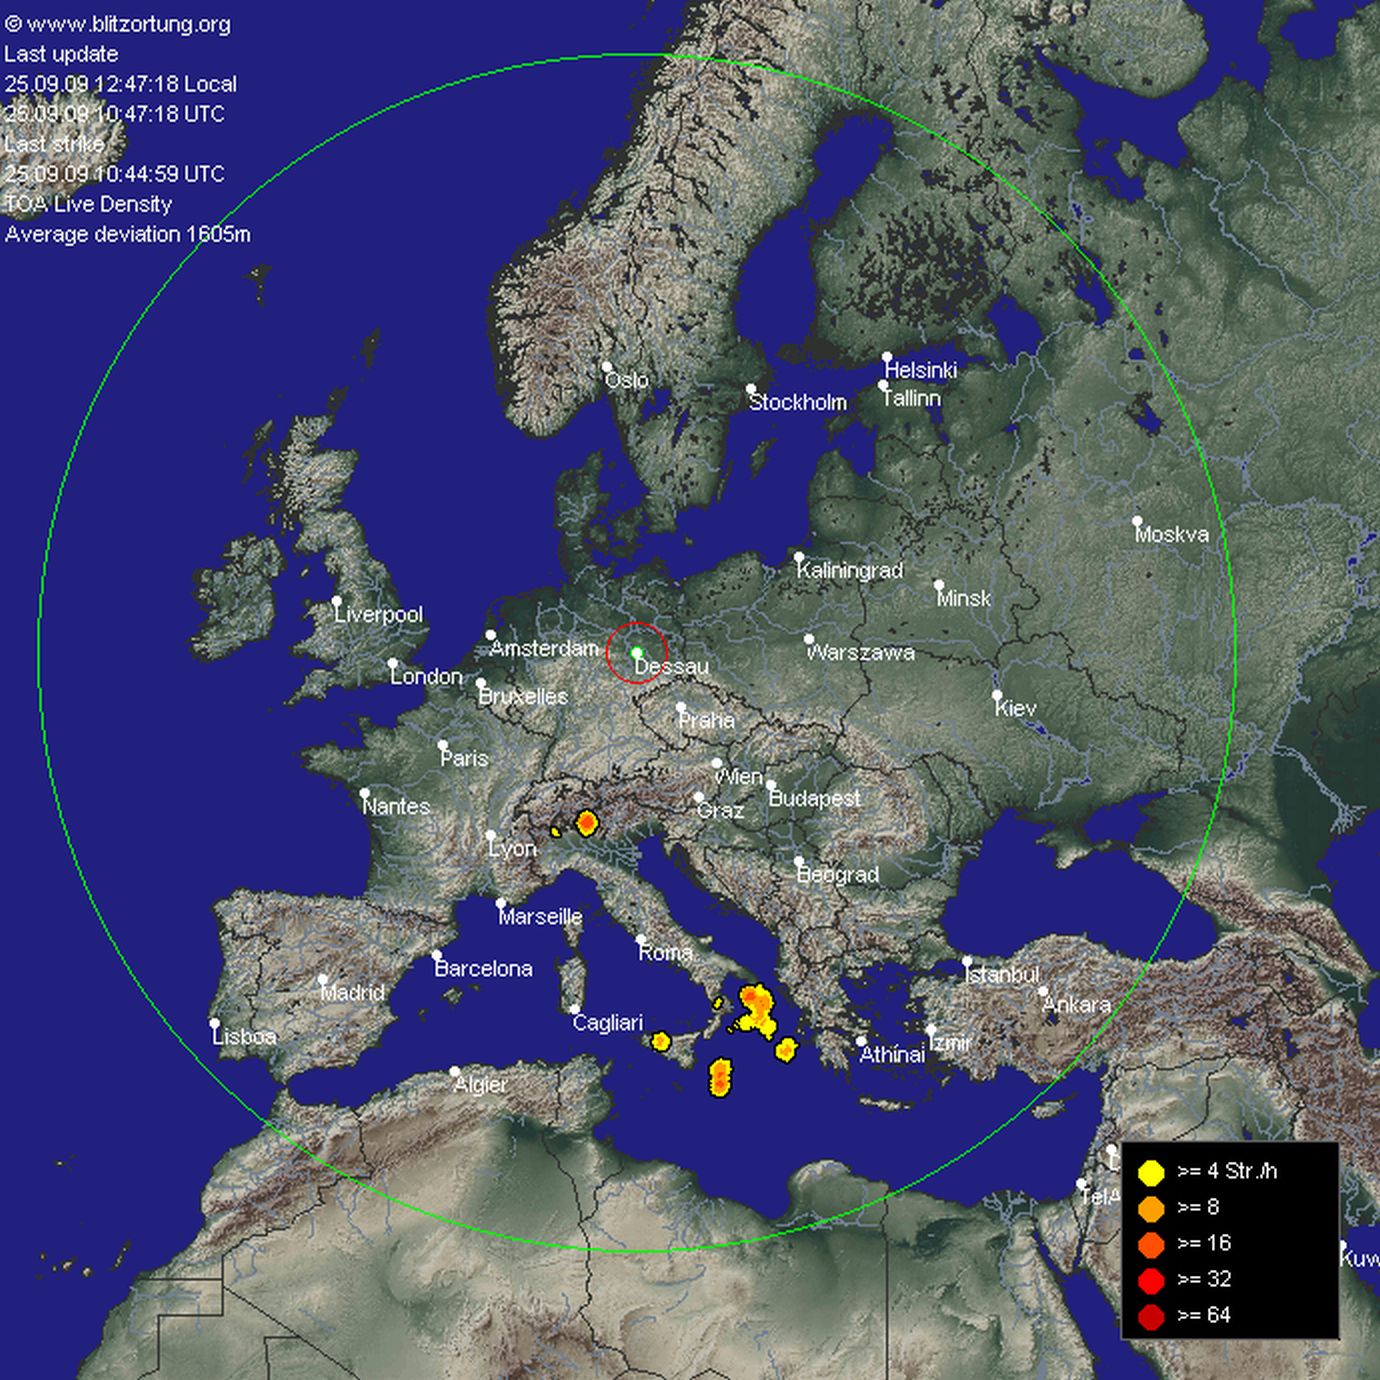
Task: Click the orange-red lightning cluster east of Lyon
Action: click(x=587, y=823)
